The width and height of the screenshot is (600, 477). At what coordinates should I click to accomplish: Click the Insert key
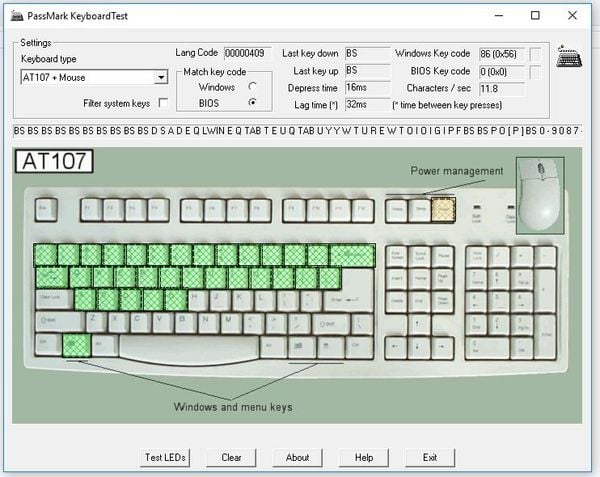396,278
